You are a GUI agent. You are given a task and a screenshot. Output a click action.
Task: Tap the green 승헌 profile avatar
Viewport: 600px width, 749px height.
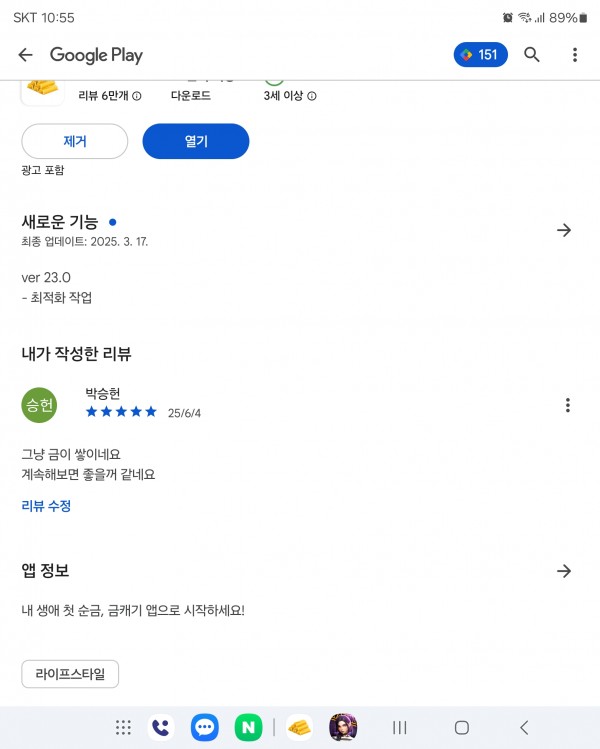39,405
